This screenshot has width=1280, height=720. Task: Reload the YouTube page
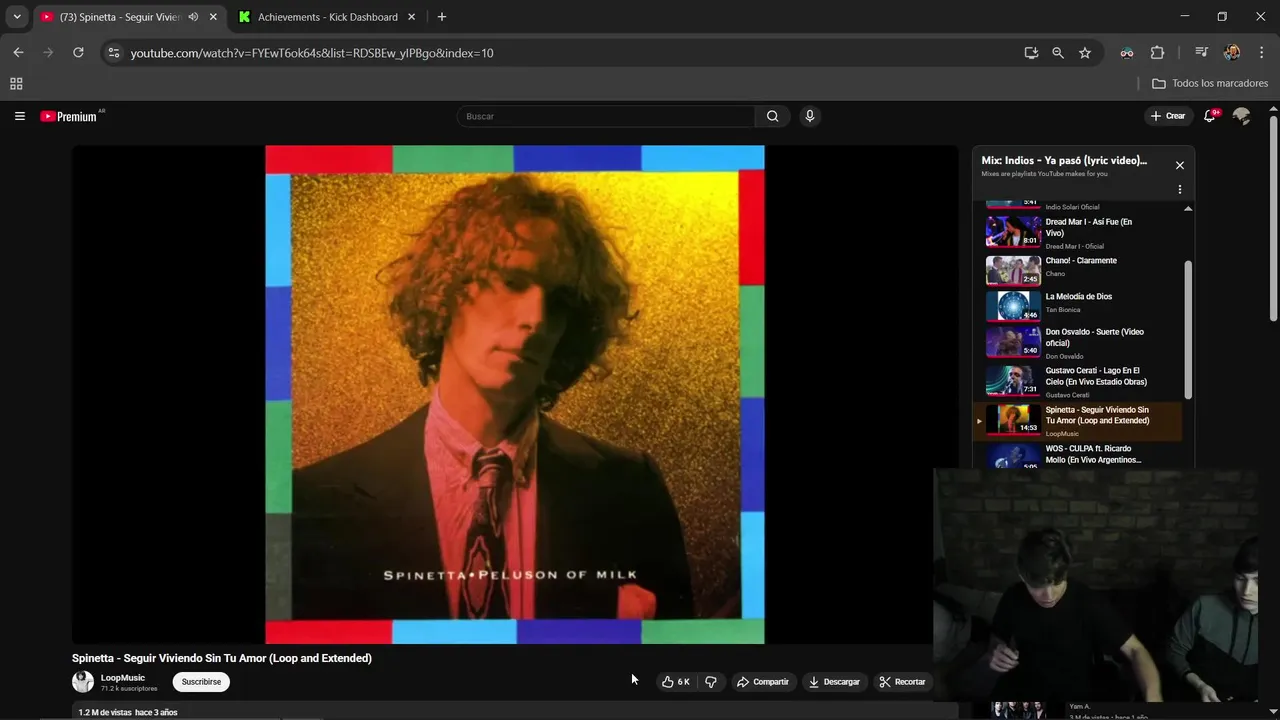tap(78, 53)
